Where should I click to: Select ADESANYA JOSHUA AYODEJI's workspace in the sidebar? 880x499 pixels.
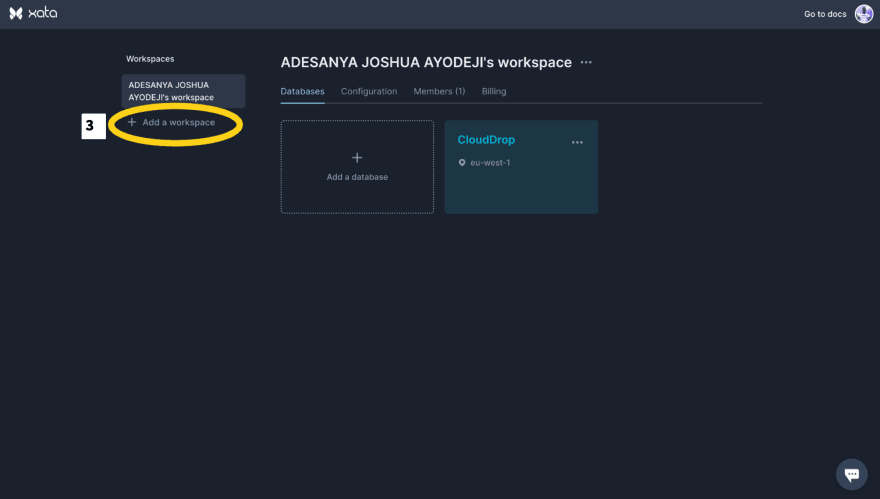pyautogui.click(x=183, y=91)
